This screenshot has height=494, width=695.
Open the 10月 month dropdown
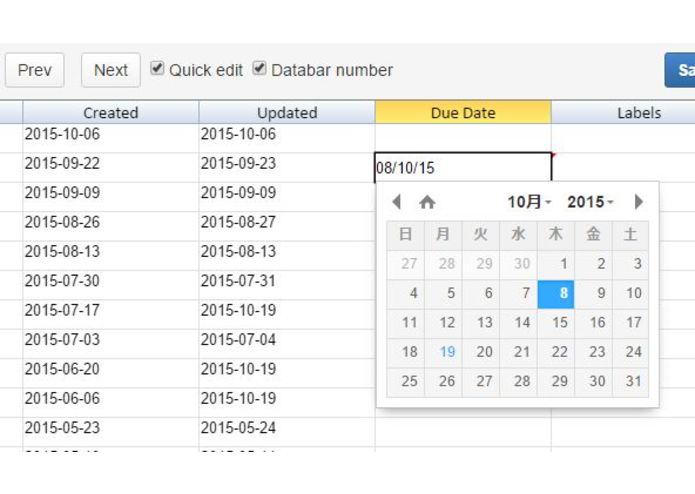pos(529,202)
